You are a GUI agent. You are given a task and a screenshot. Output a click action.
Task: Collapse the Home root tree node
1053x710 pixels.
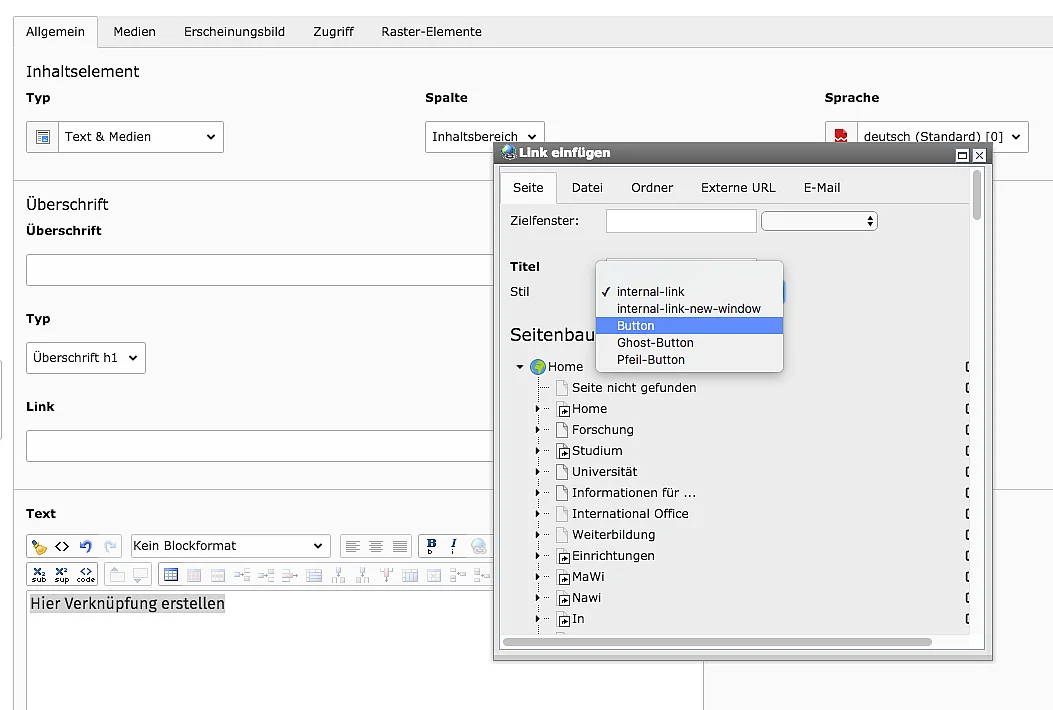[519, 367]
